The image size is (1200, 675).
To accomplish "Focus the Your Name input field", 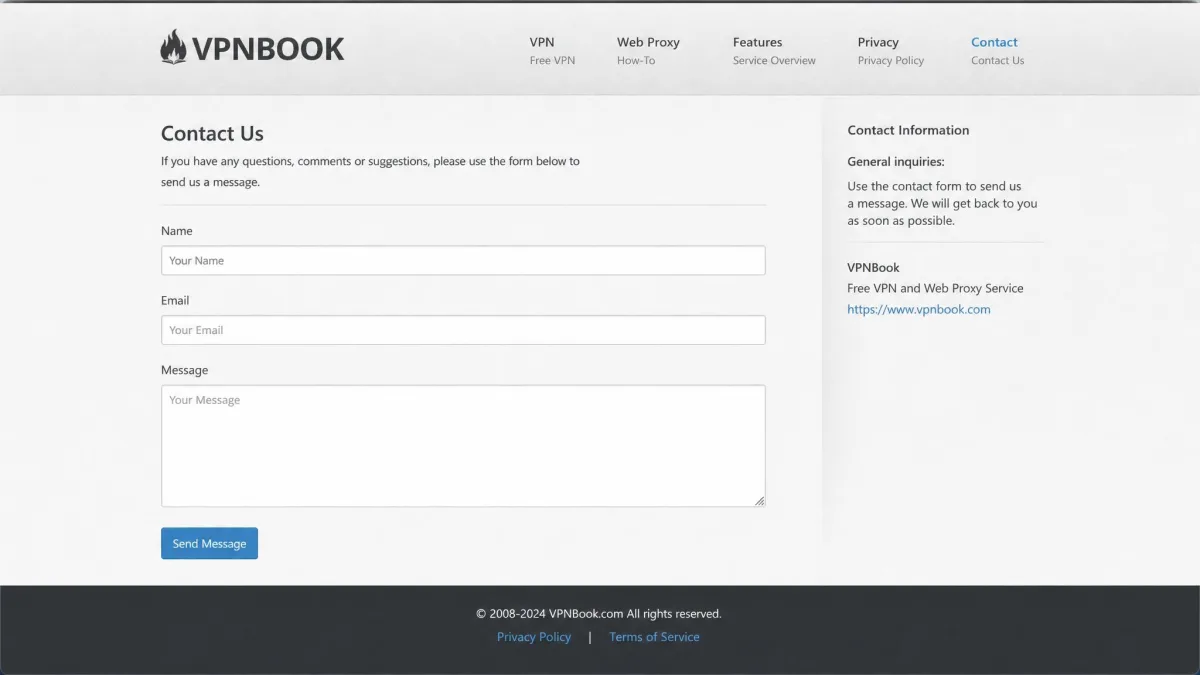I will click(x=463, y=261).
